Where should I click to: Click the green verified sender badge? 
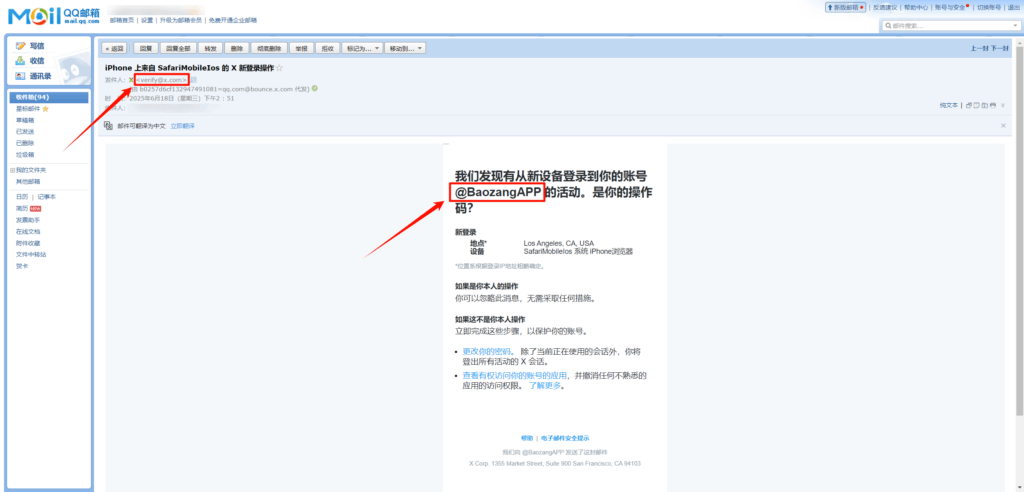pyautogui.click(x=315, y=88)
